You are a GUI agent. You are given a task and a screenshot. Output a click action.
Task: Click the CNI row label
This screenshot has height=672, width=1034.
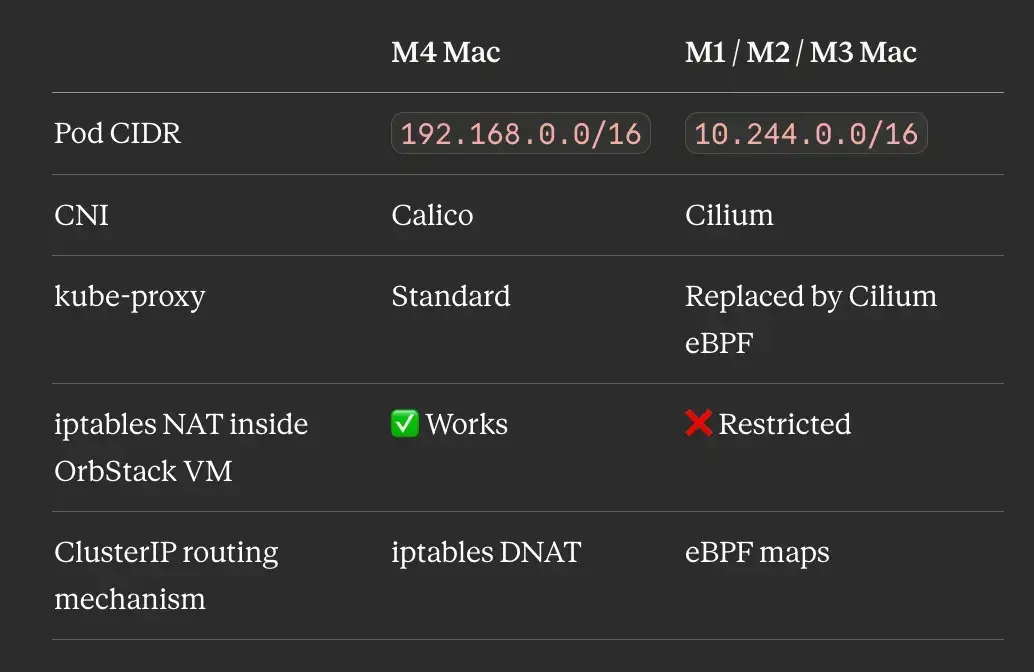point(81,215)
